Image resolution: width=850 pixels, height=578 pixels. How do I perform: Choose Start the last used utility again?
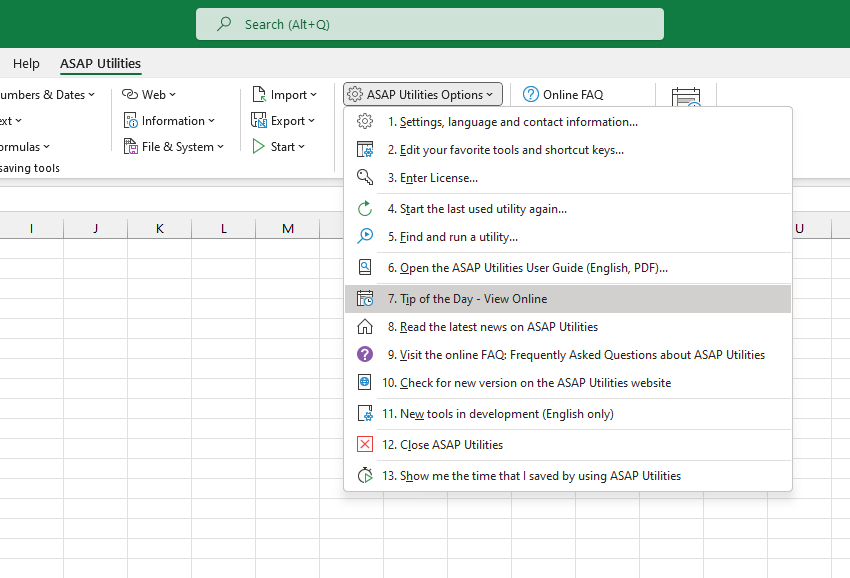(568, 209)
